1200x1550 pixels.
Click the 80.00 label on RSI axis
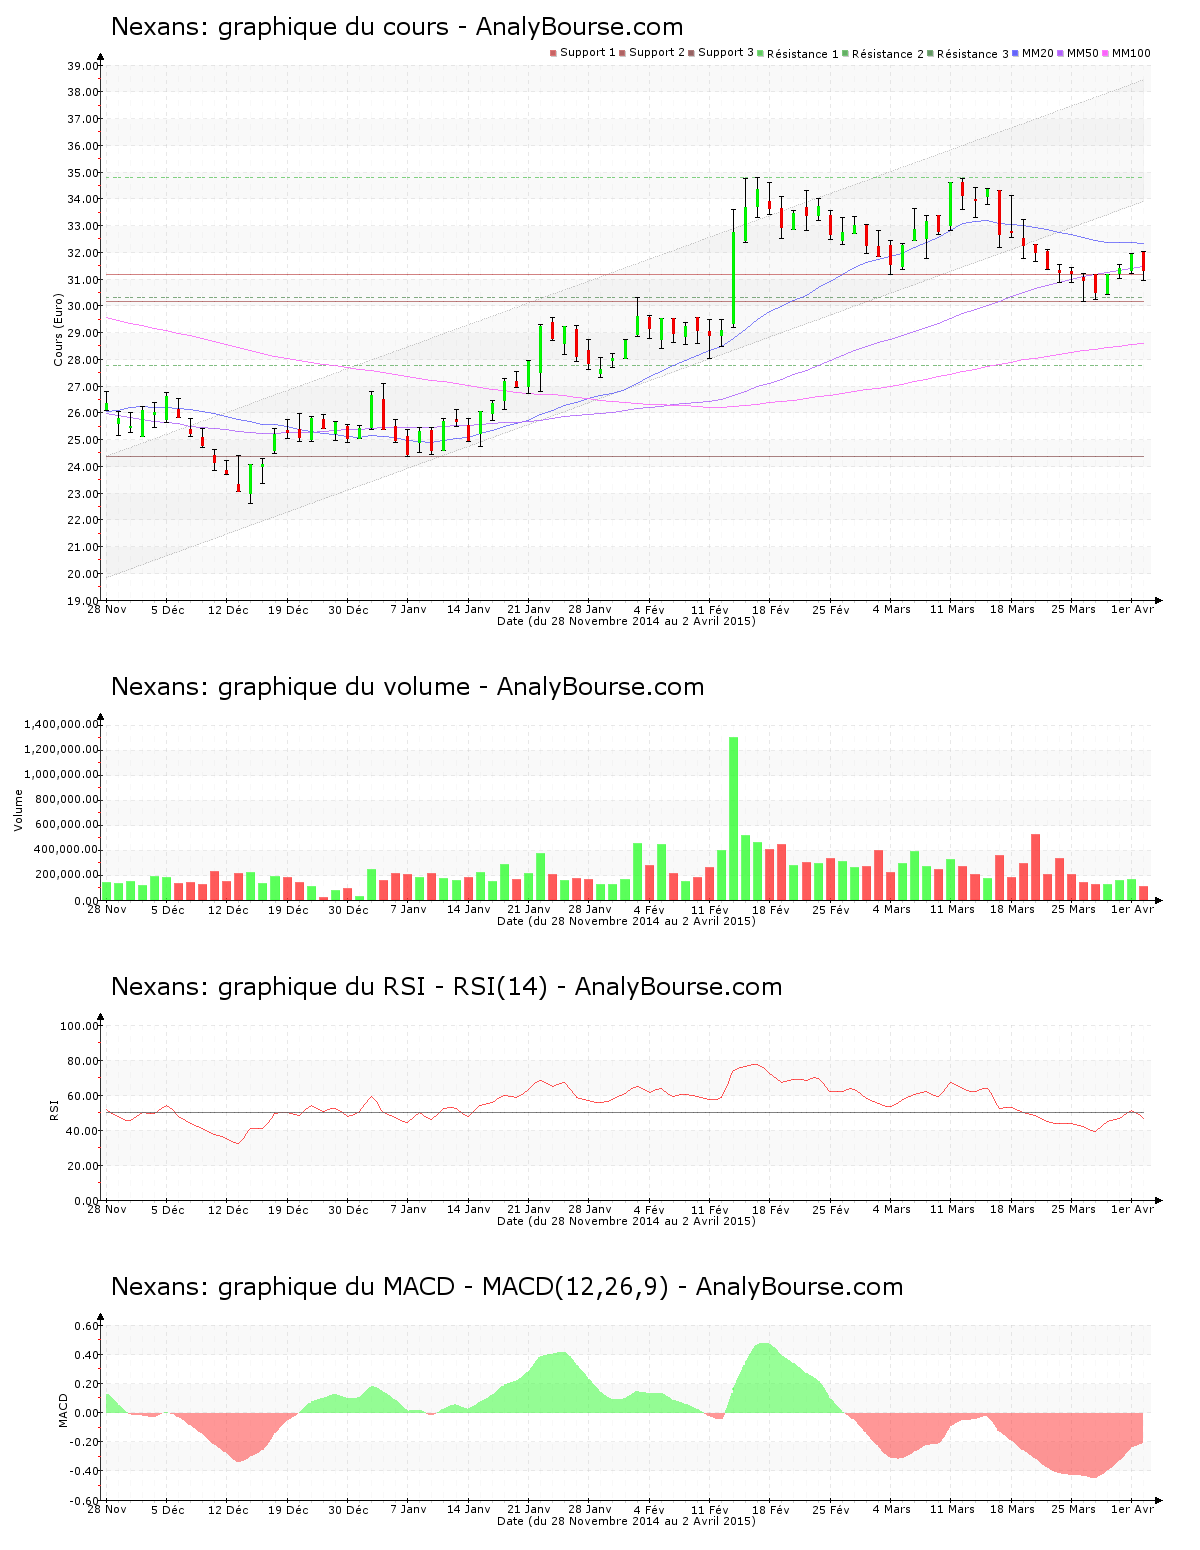tap(79, 1061)
